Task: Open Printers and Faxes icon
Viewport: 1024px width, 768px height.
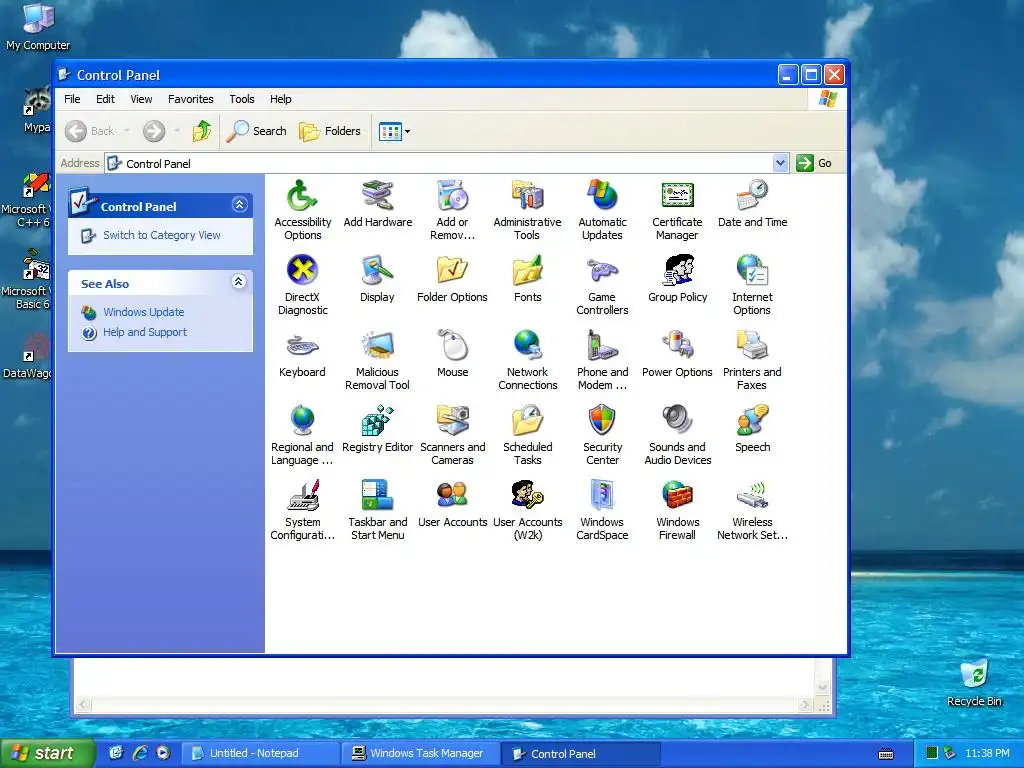Action: click(752, 359)
